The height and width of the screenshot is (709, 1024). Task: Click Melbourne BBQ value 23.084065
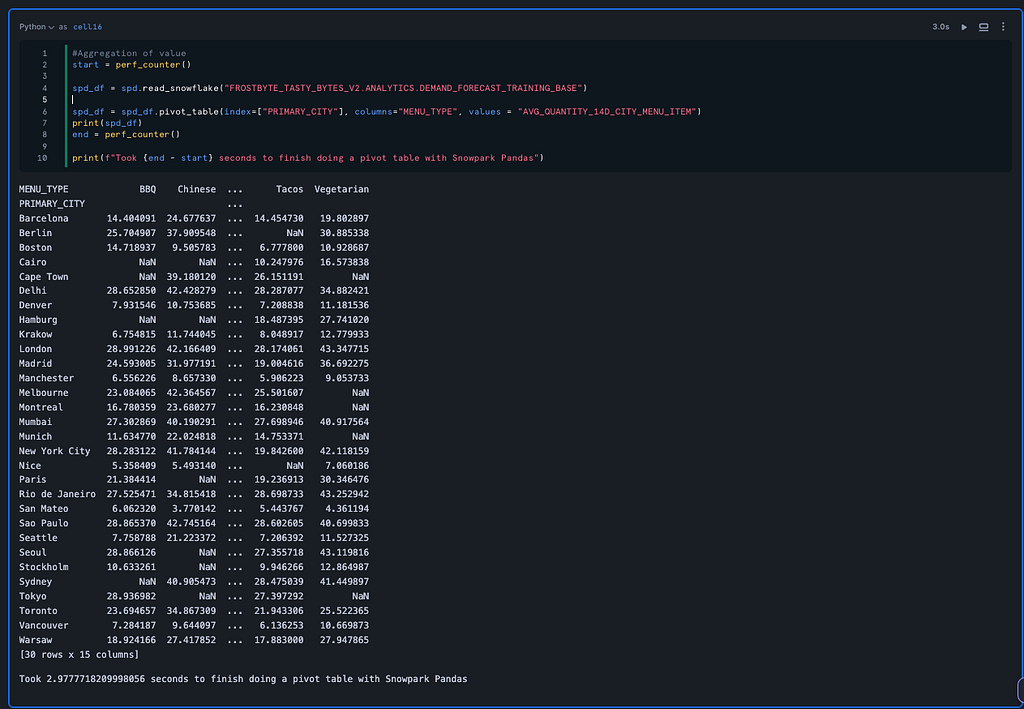click(131, 393)
